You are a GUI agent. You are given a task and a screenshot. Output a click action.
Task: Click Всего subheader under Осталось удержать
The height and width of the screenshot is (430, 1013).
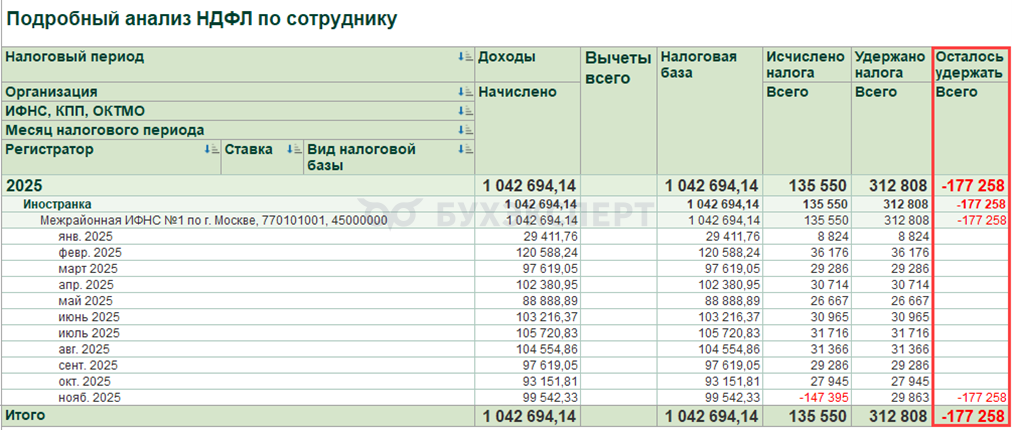(x=970, y=128)
